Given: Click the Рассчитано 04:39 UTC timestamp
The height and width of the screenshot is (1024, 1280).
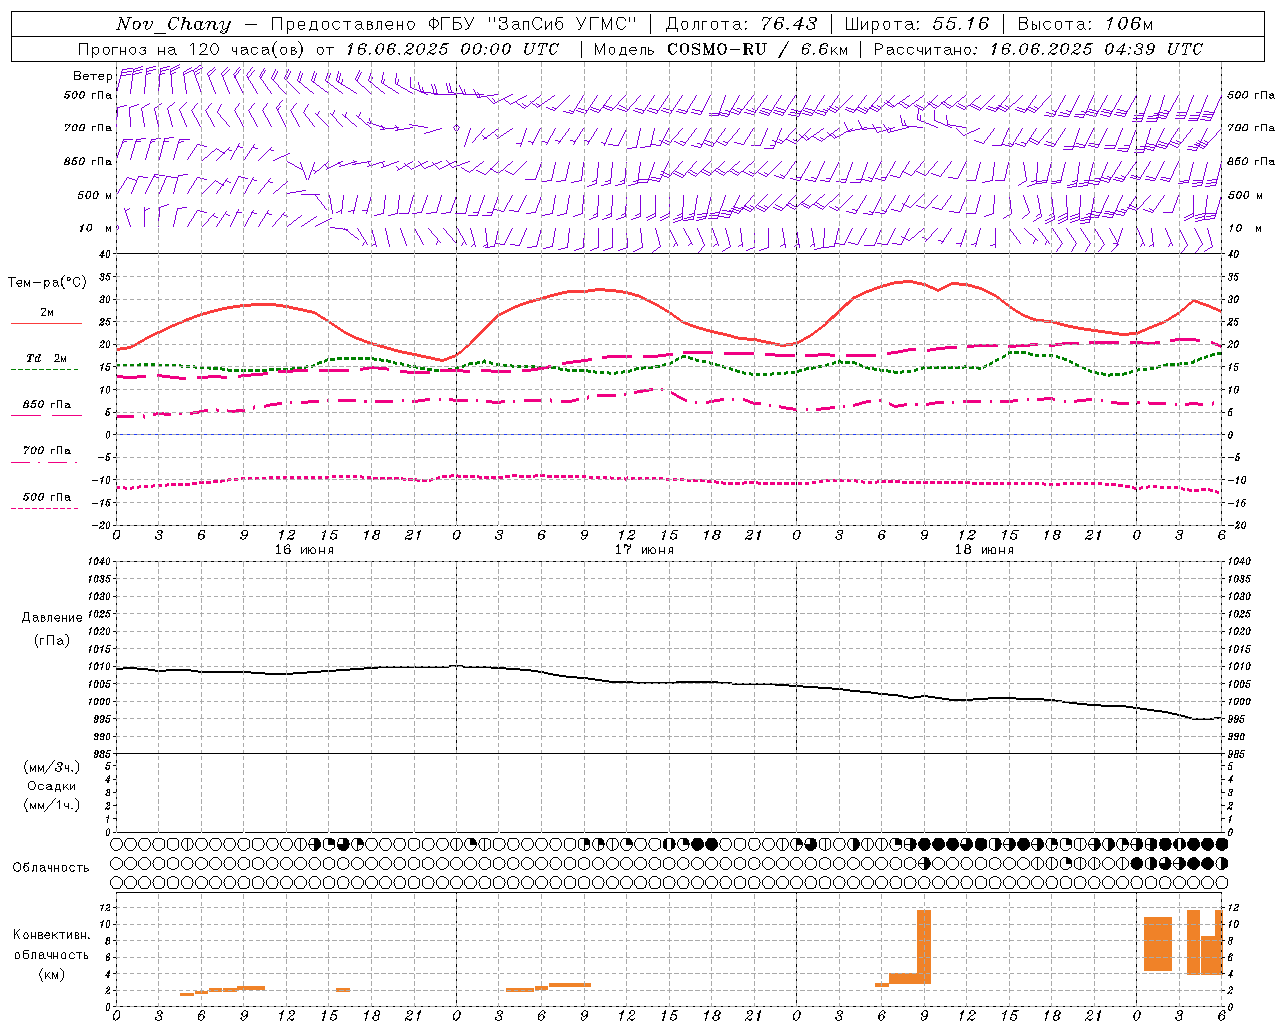Looking at the screenshot, I should coord(1038,49).
